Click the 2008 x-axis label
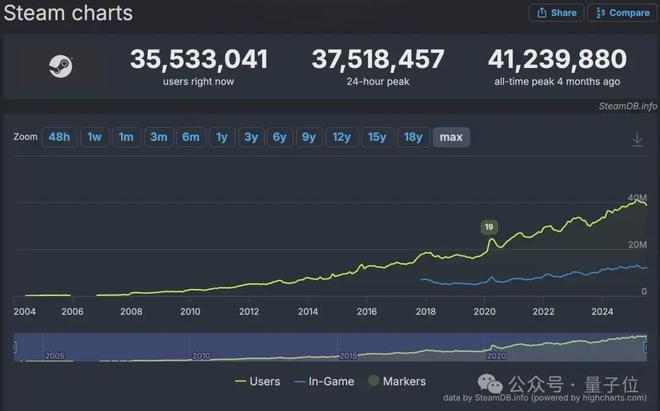 tap(131, 312)
